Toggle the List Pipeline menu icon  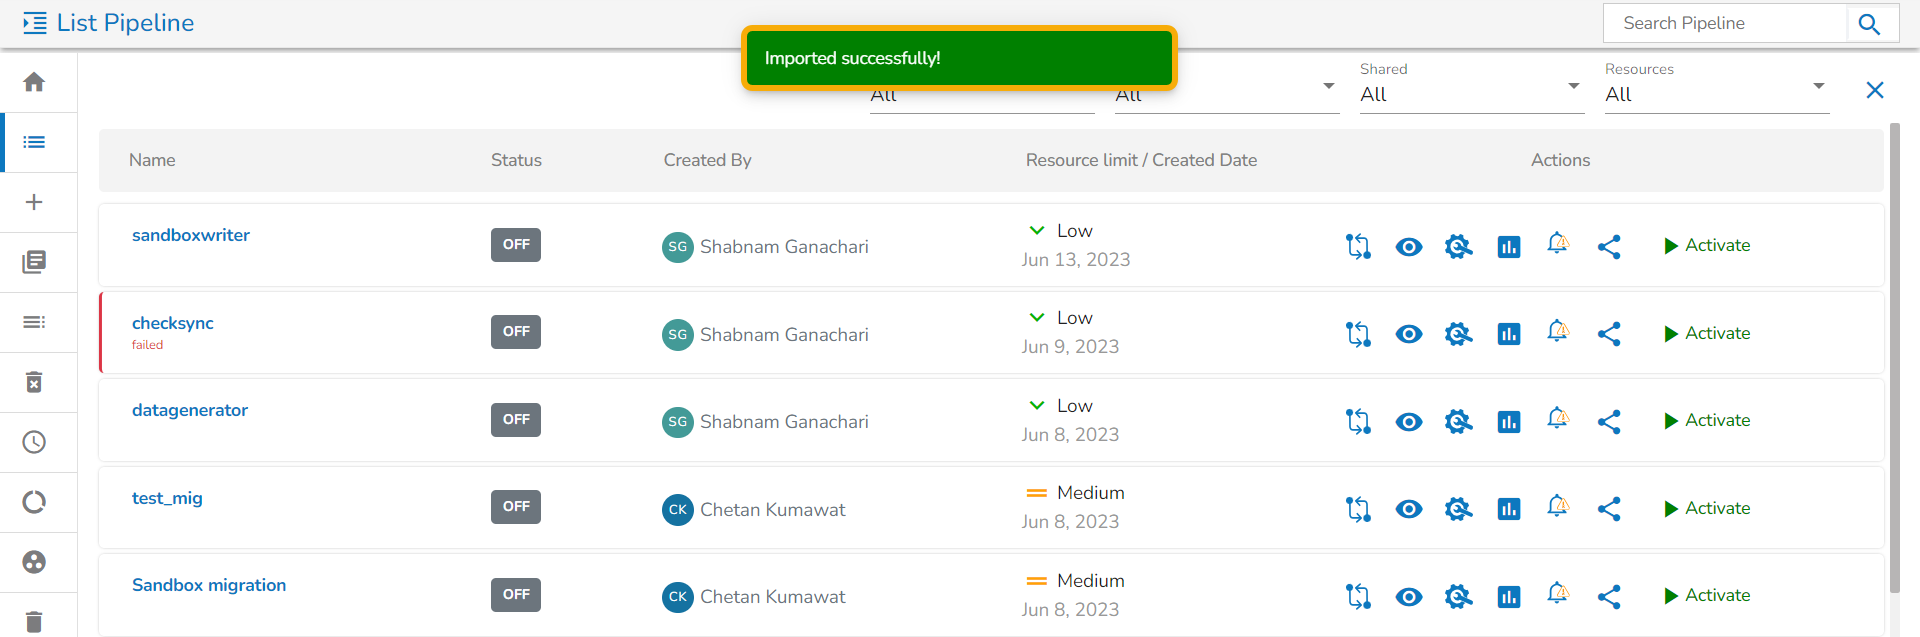coord(35,23)
